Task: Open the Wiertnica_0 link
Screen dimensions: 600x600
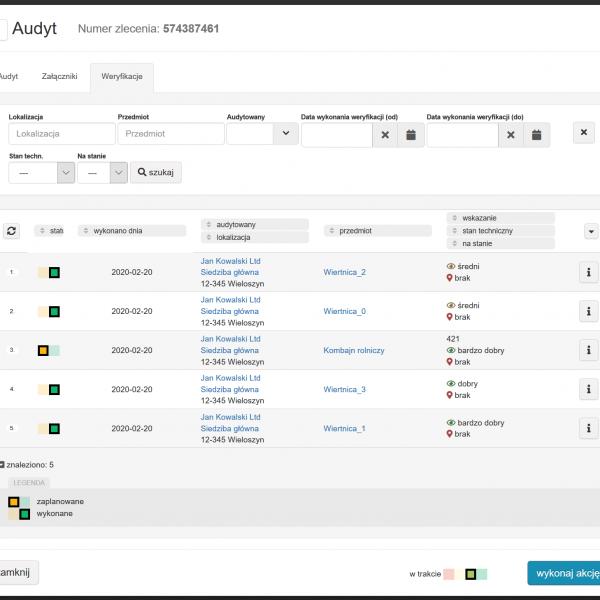Action: tap(344, 311)
